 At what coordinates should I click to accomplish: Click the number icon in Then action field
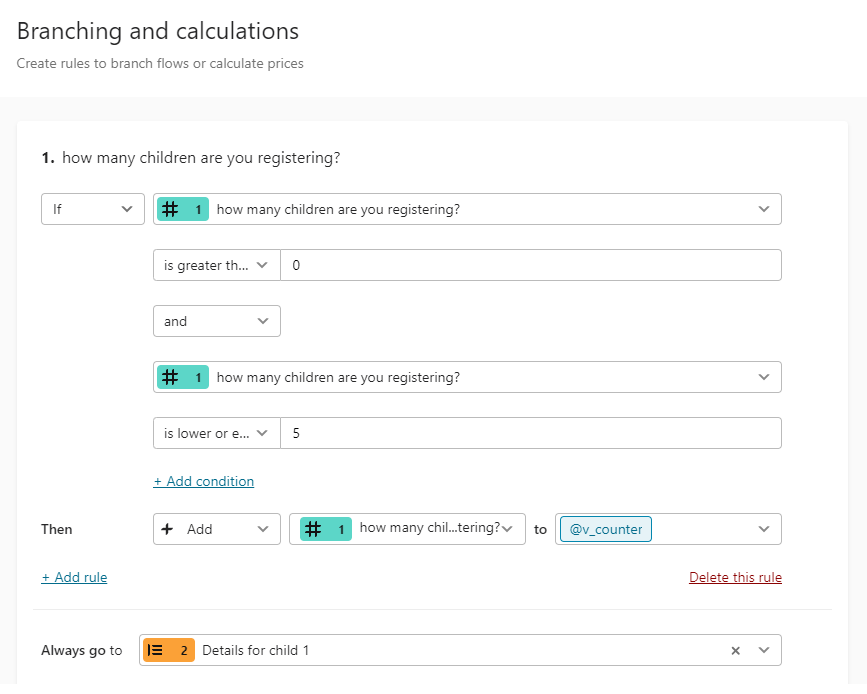click(x=313, y=530)
